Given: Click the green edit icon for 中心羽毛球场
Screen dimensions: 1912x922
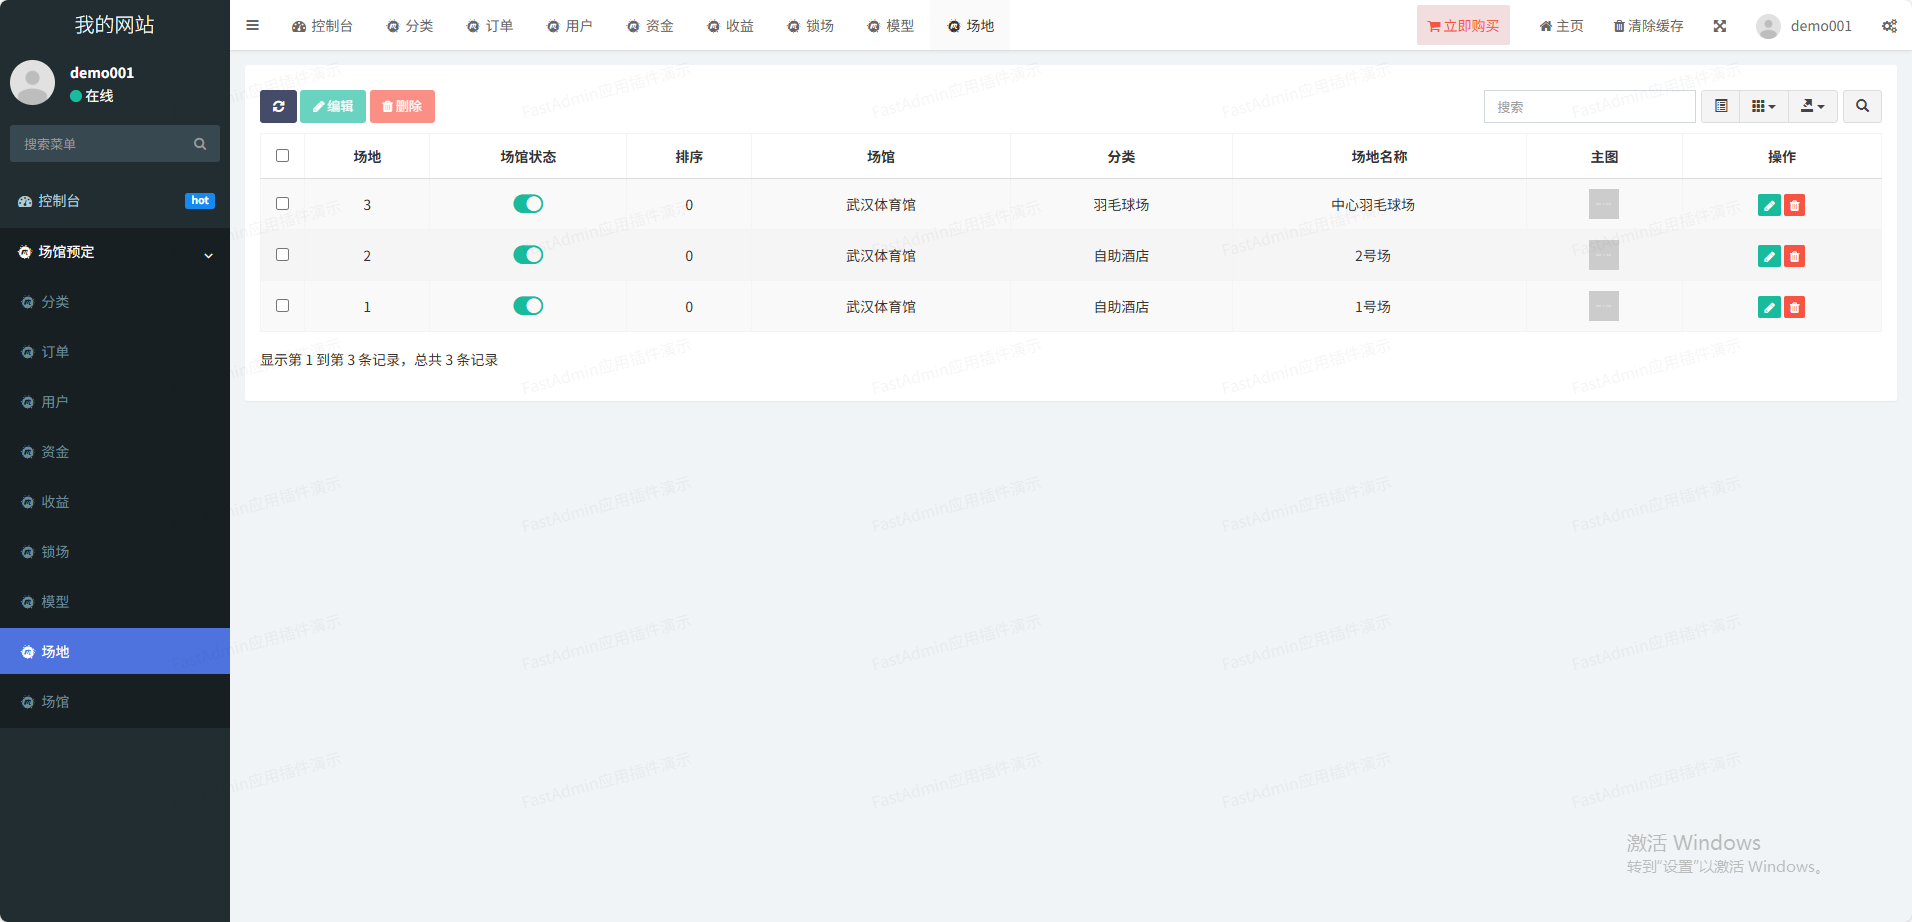Looking at the screenshot, I should click(1768, 205).
